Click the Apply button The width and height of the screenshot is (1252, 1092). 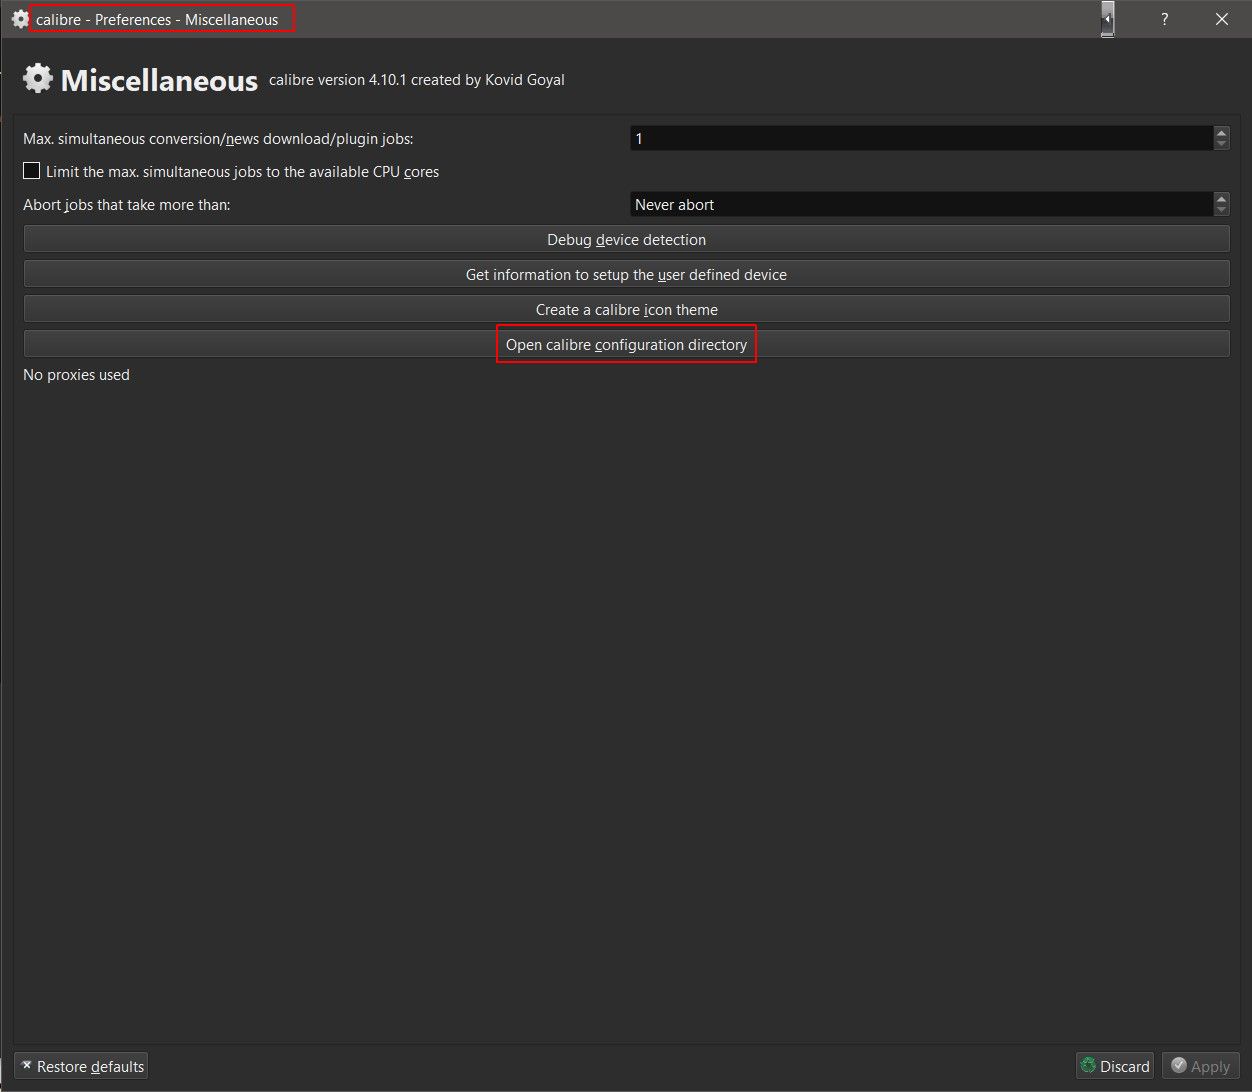(1201, 1066)
